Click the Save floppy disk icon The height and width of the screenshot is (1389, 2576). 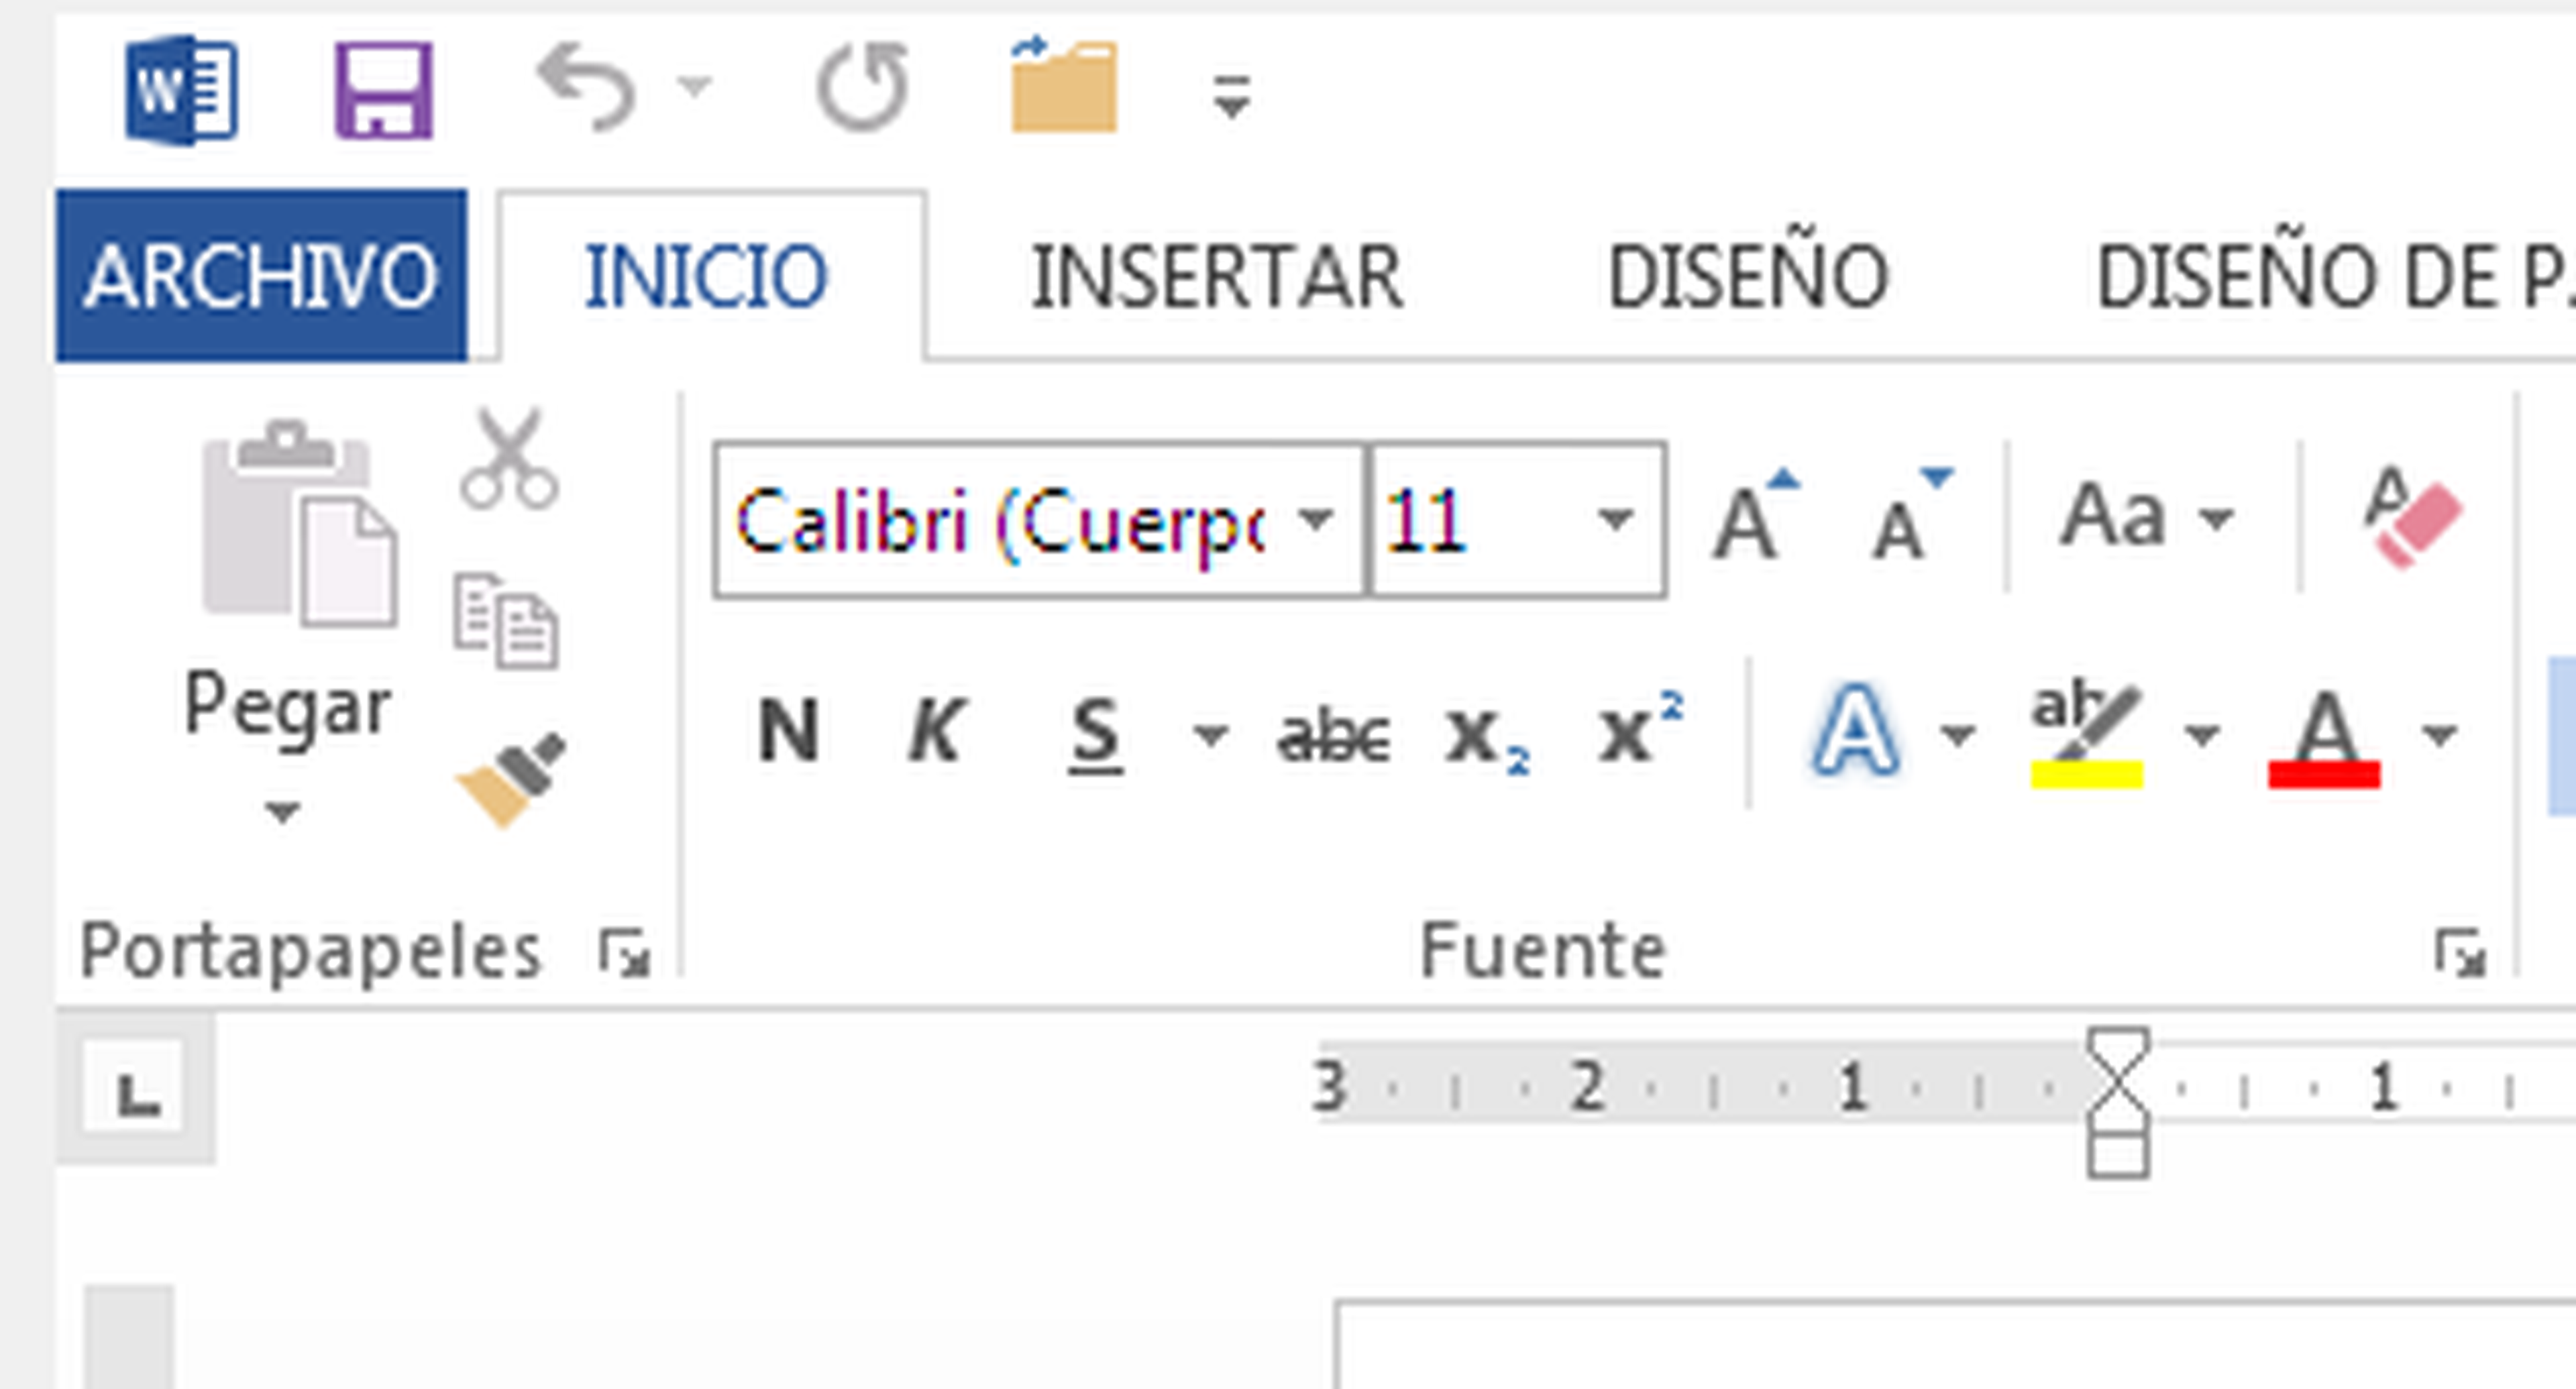point(383,90)
